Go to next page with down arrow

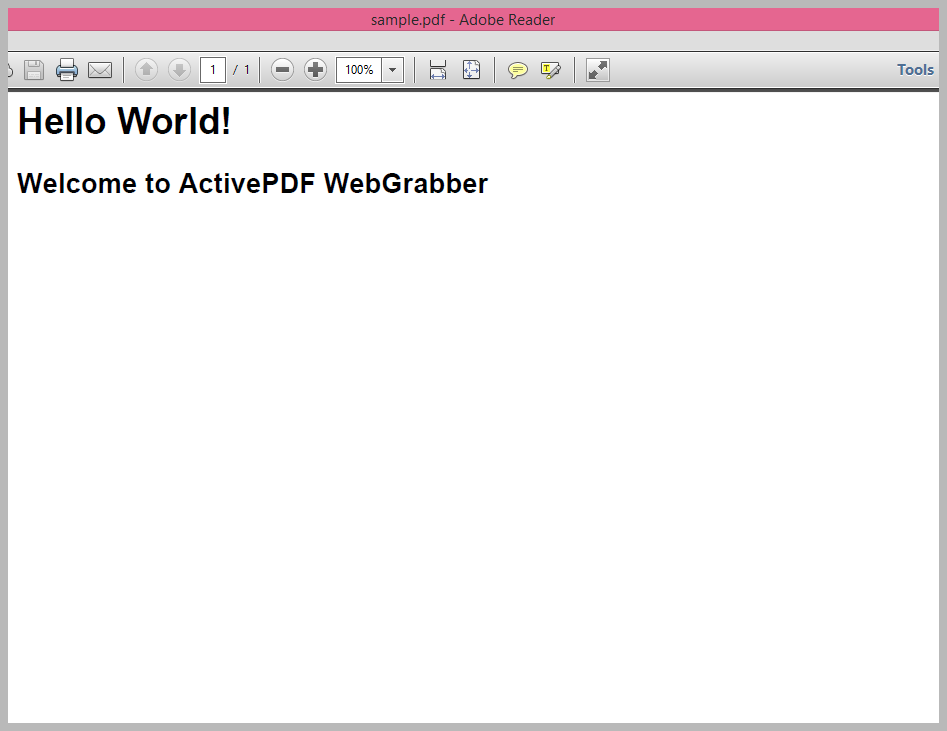tap(179, 70)
